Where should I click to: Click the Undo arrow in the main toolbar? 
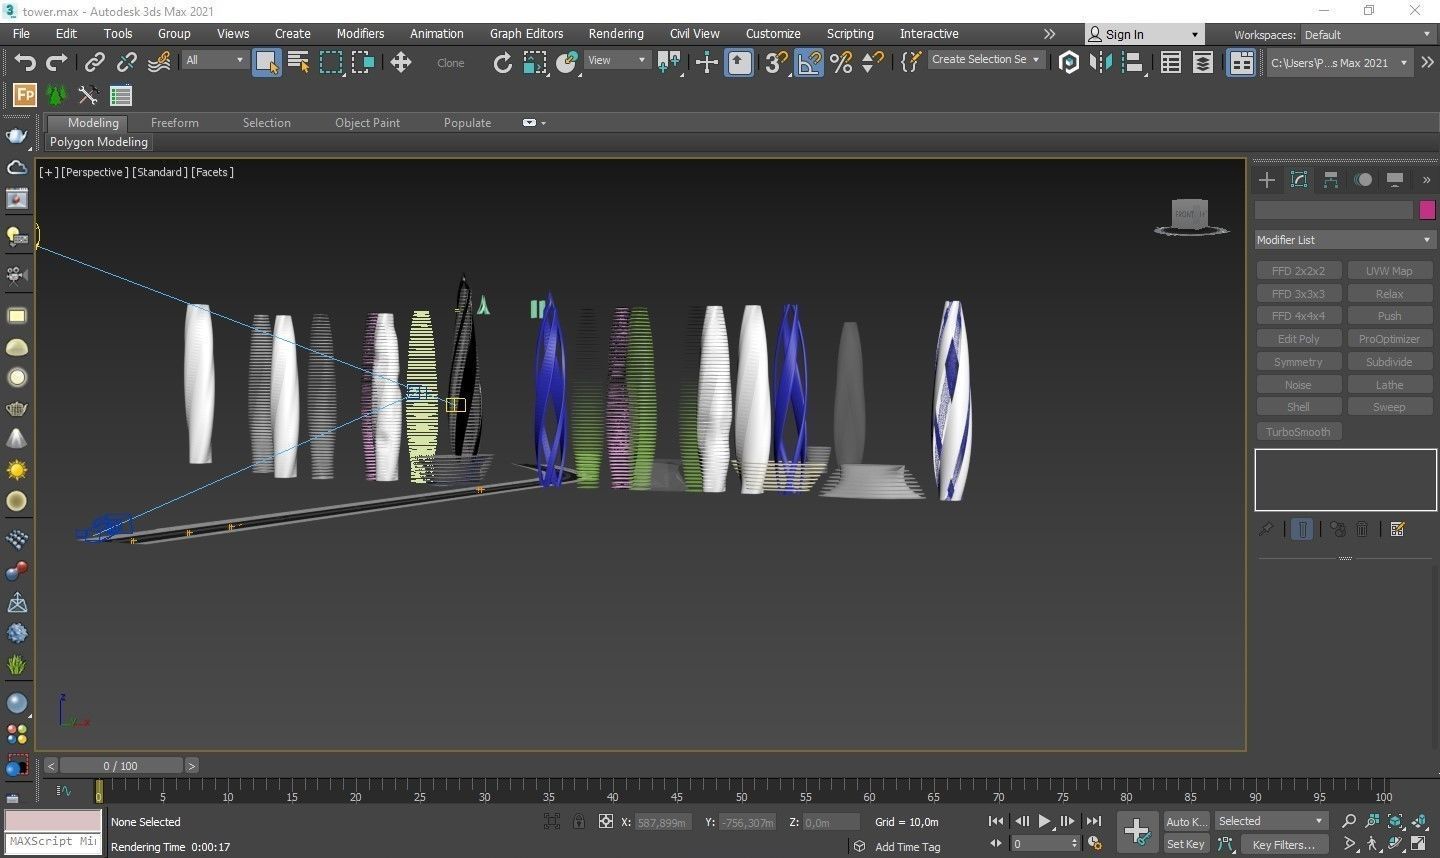coord(25,63)
